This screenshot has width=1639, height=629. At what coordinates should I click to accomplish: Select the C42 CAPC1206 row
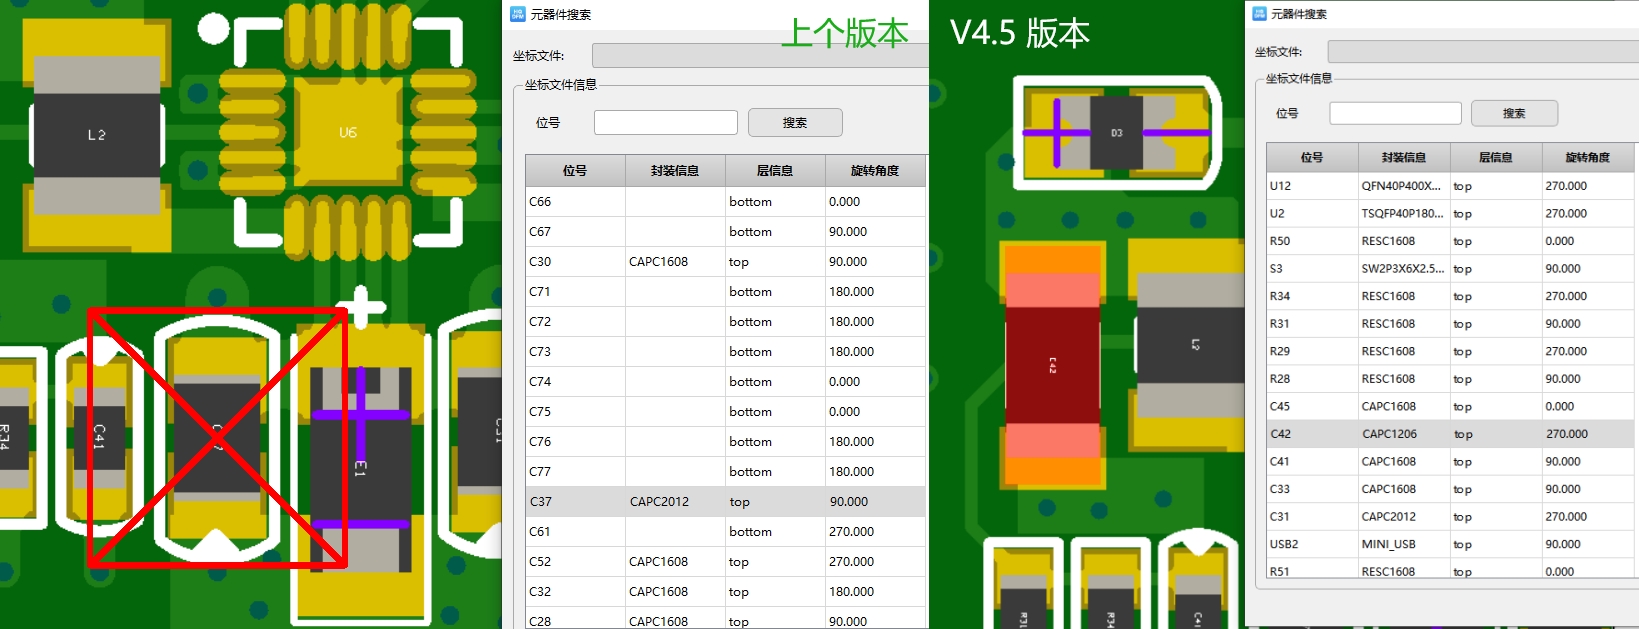click(x=1451, y=434)
